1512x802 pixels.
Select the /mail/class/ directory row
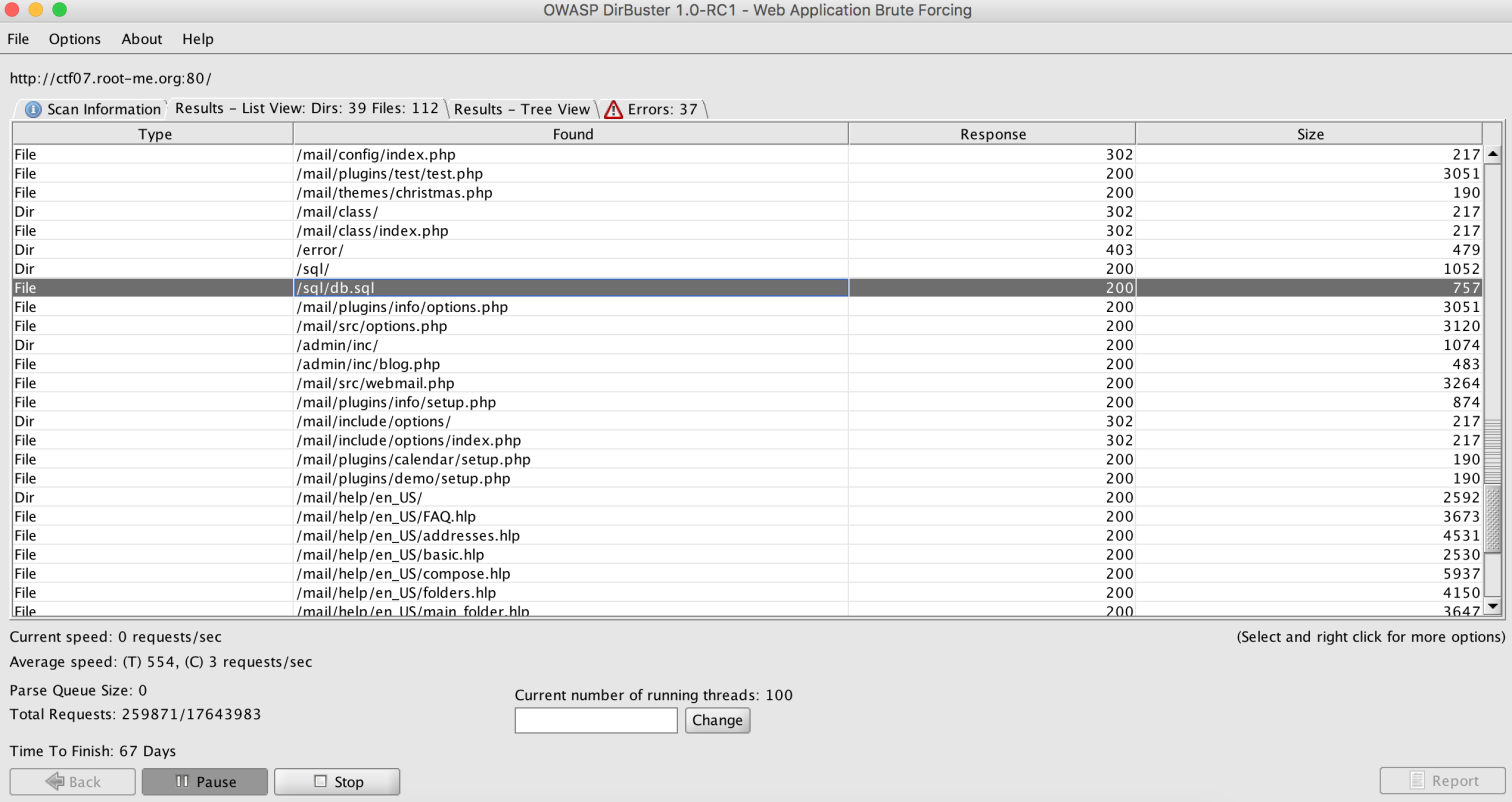tap(747, 212)
